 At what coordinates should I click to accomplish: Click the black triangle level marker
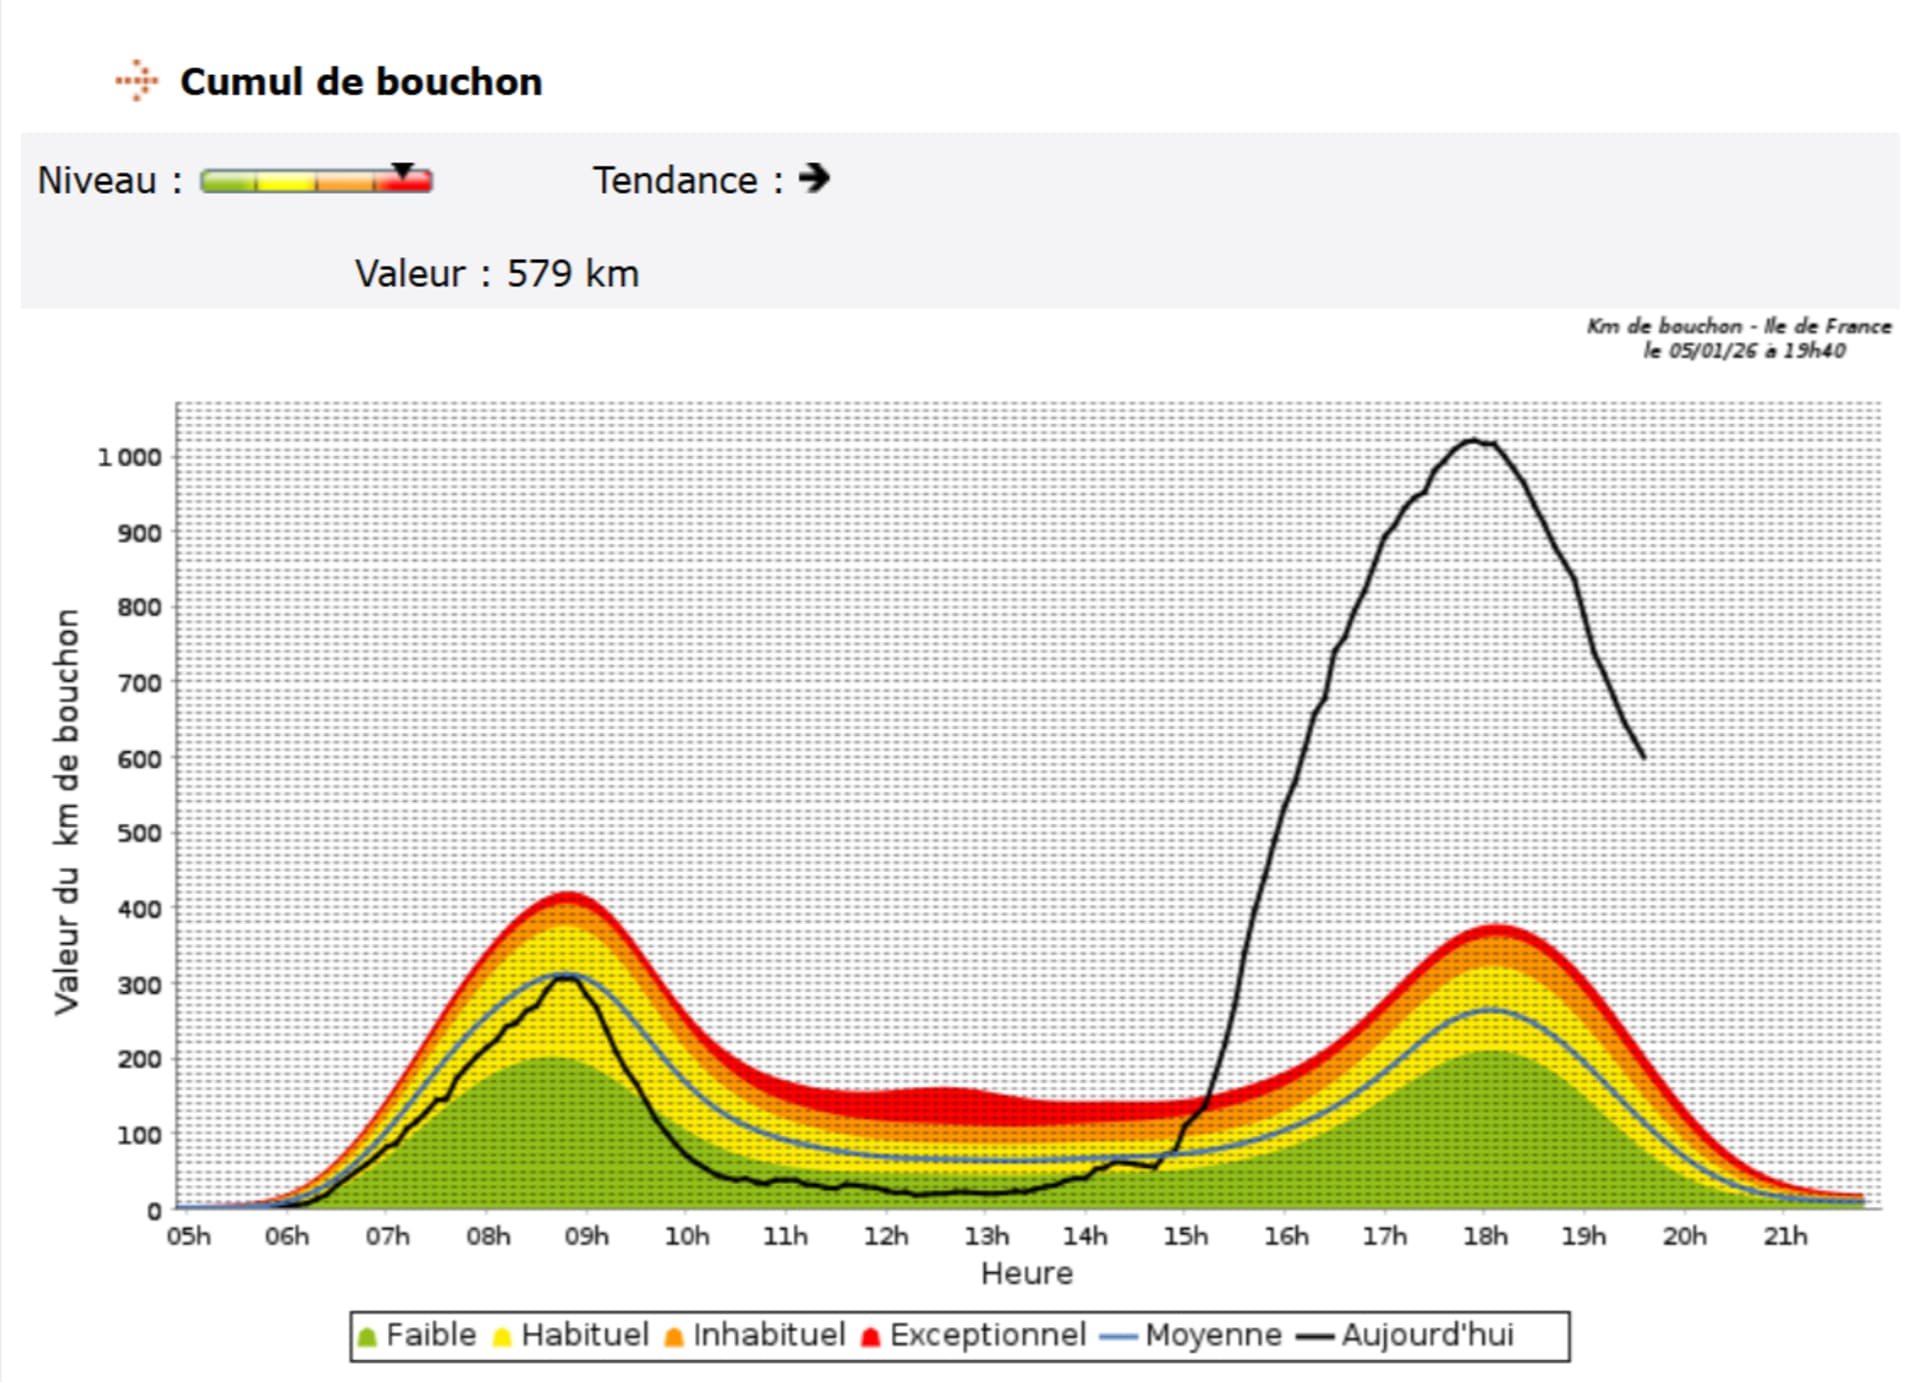coord(402,171)
